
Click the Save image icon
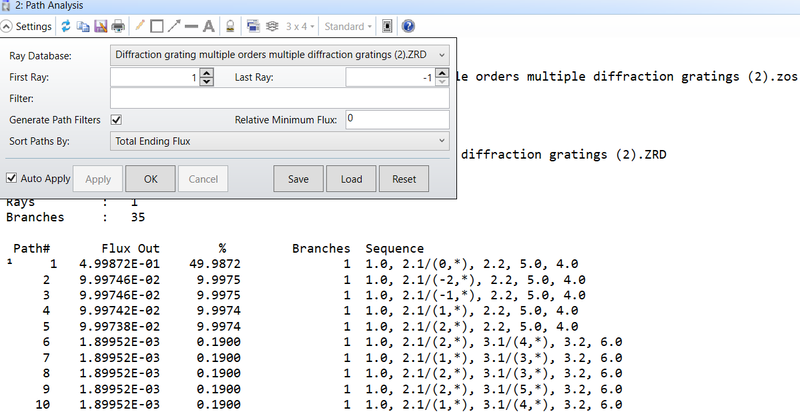[100, 26]
